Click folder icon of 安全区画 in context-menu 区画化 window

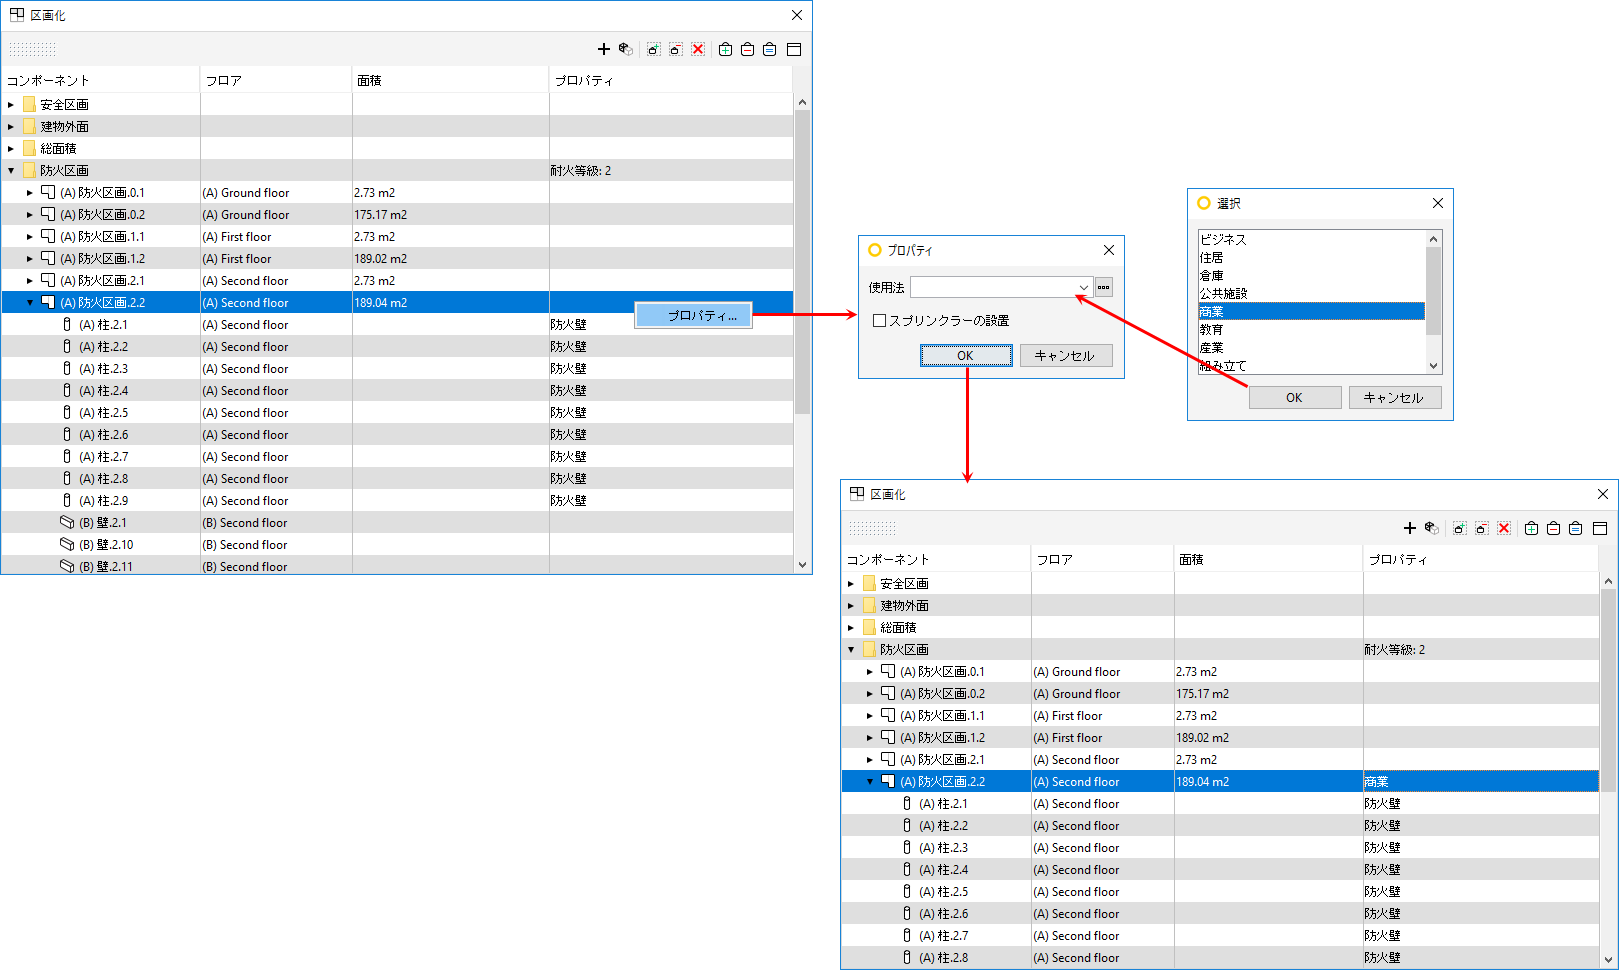click(29, 104)
